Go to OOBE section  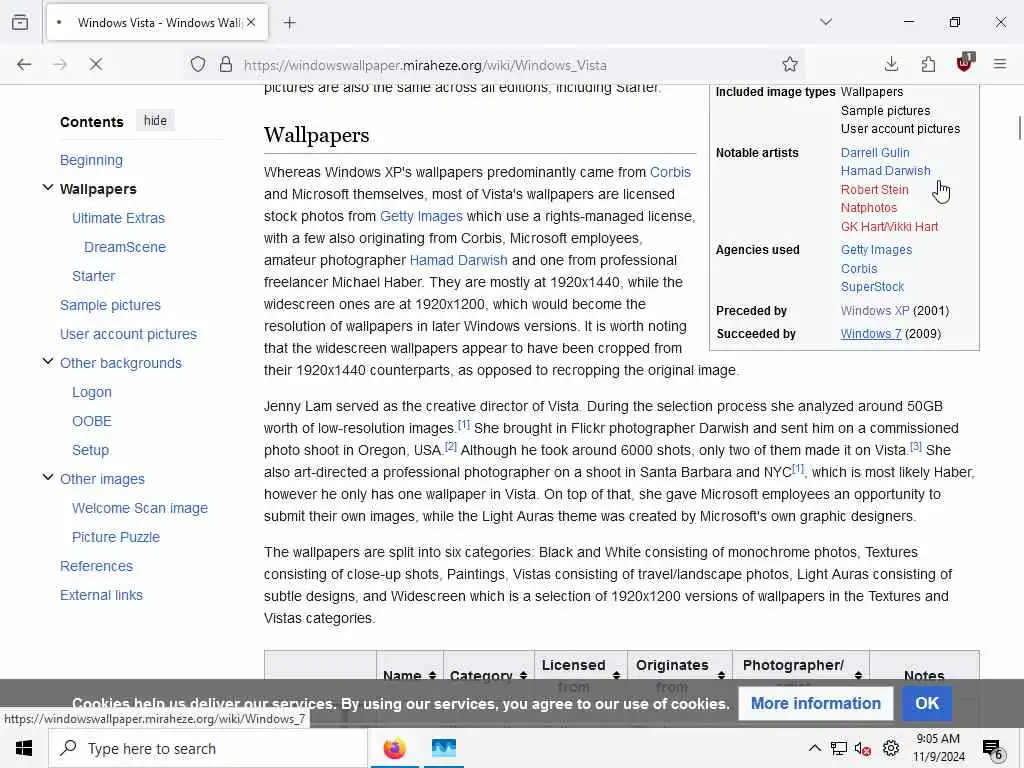click(91, 421)
